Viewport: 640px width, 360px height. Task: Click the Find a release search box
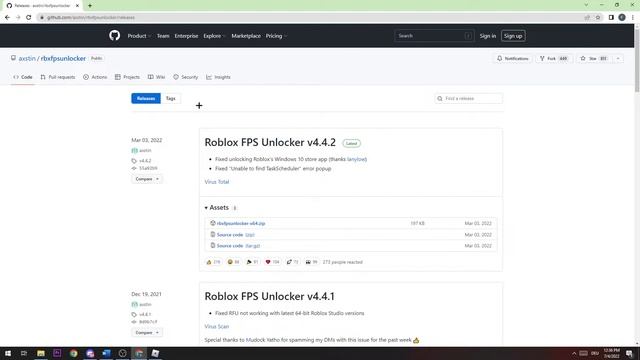click(x=469, y=98)
